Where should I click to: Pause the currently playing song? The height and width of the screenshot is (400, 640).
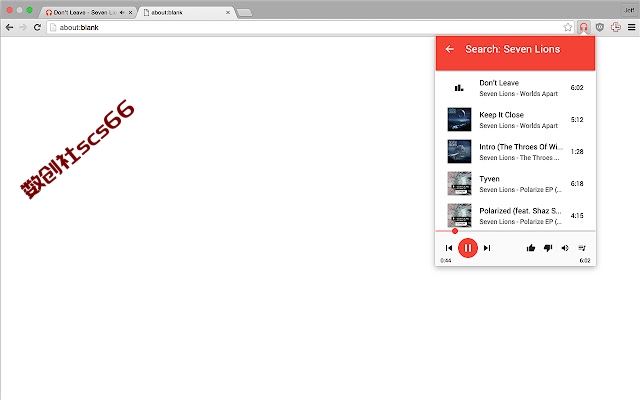[x=468, y=248]
